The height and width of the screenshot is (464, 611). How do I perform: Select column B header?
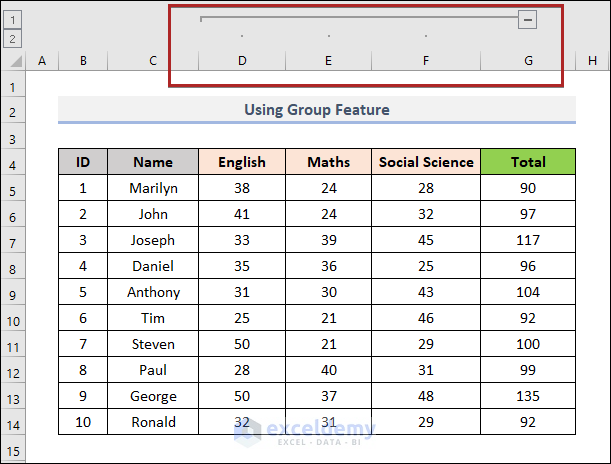click(83, 61)
